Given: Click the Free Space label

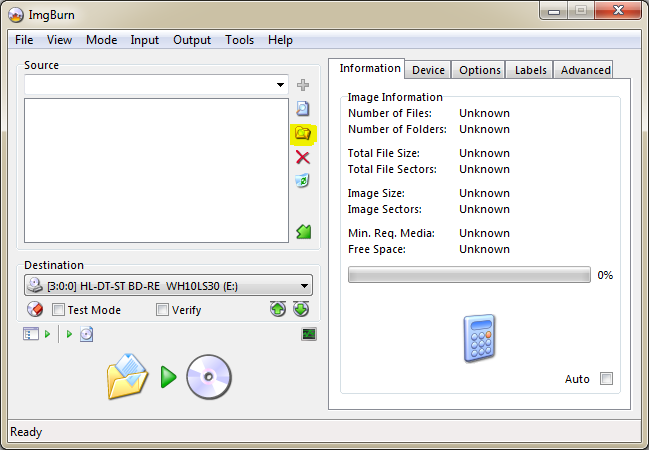Looking at the screenshot, I should point(377,249).
